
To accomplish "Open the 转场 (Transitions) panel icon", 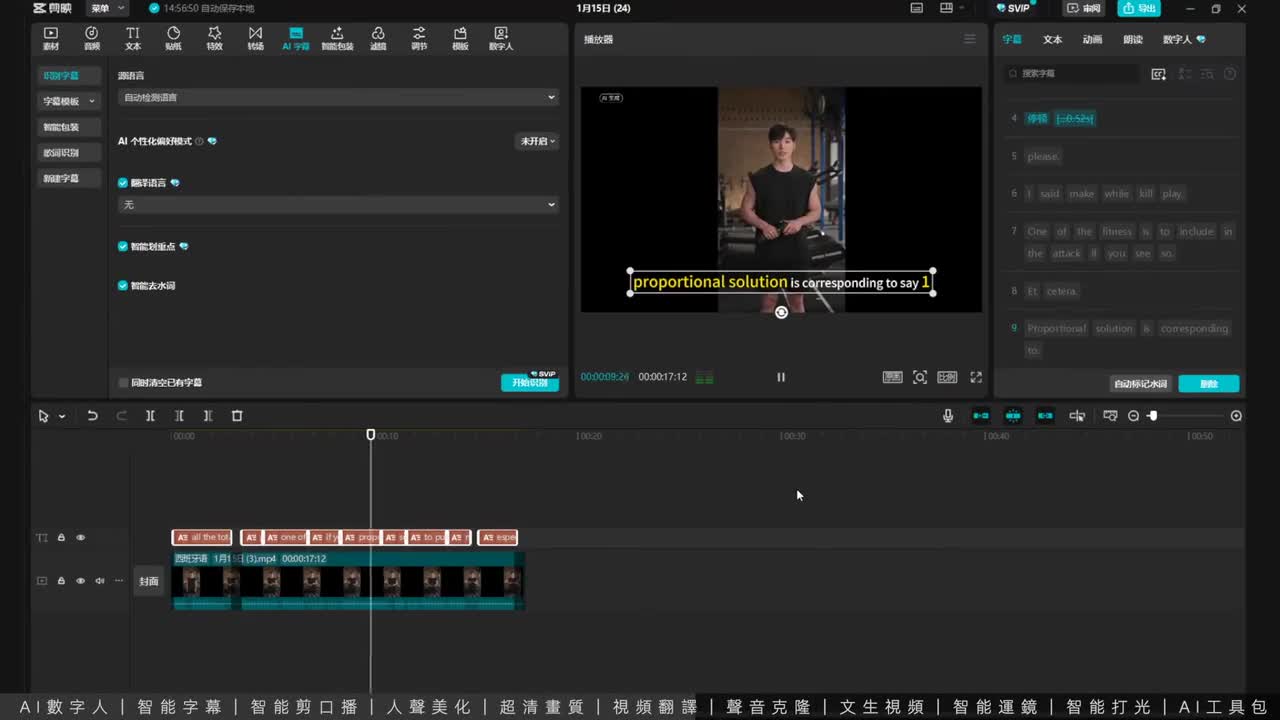I will tap(255, 38).
